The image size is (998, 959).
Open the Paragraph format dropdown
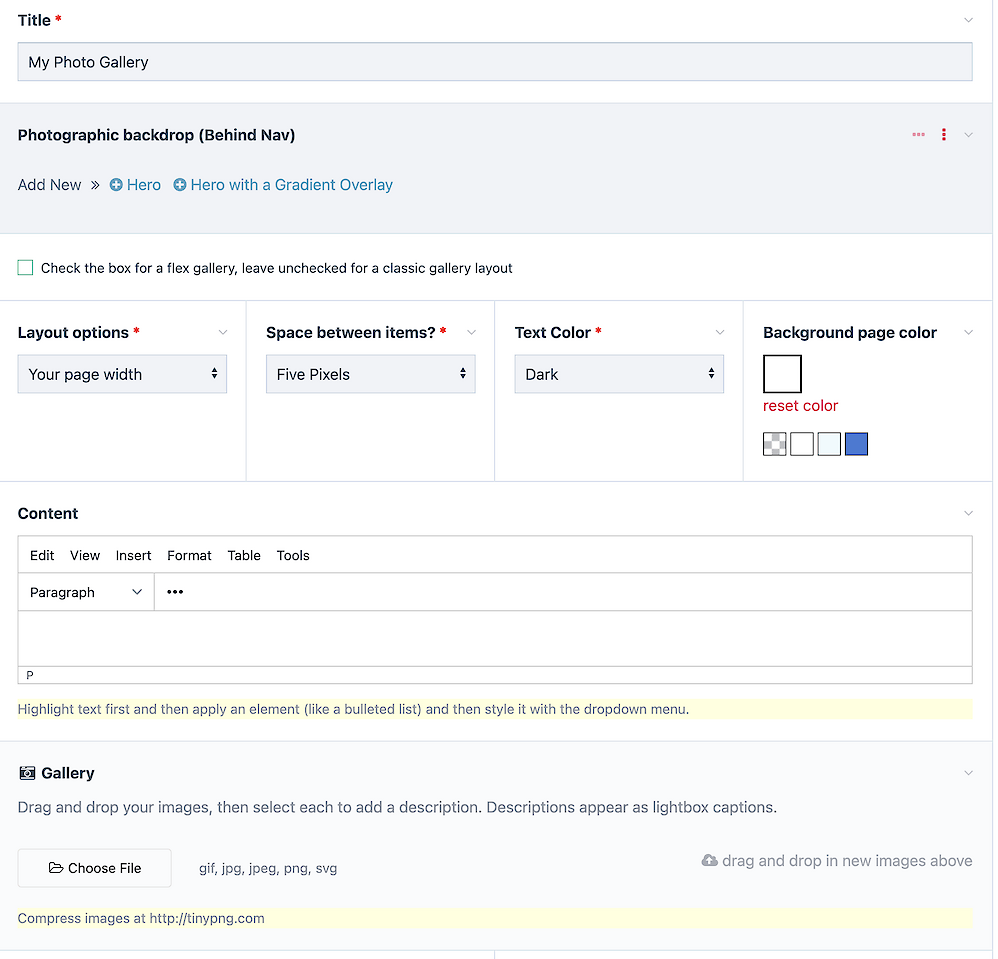click(x=86, y=592)
